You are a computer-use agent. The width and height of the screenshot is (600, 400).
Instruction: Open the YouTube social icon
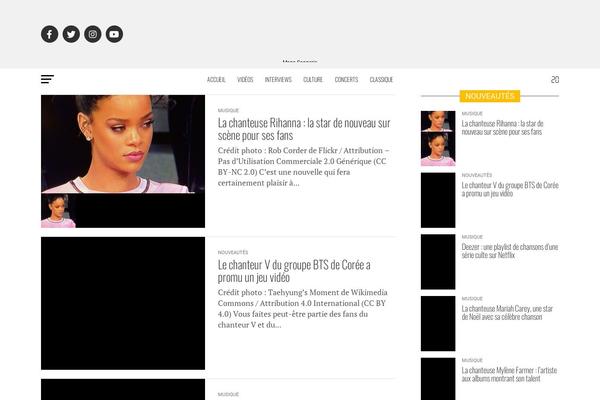pyautogui.click(x=114, y=34)
